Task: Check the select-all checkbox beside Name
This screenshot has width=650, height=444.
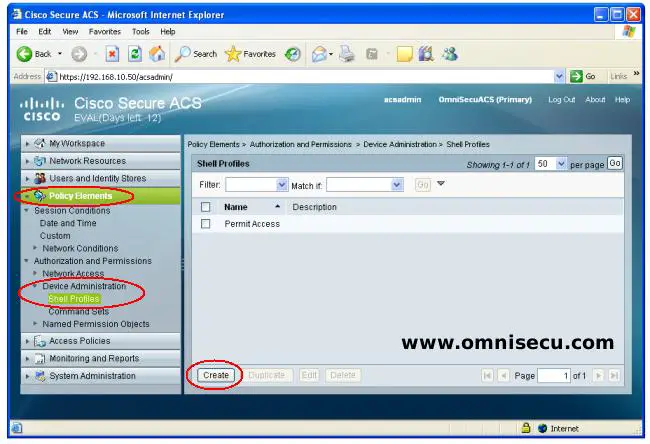Action: (205, 207)
